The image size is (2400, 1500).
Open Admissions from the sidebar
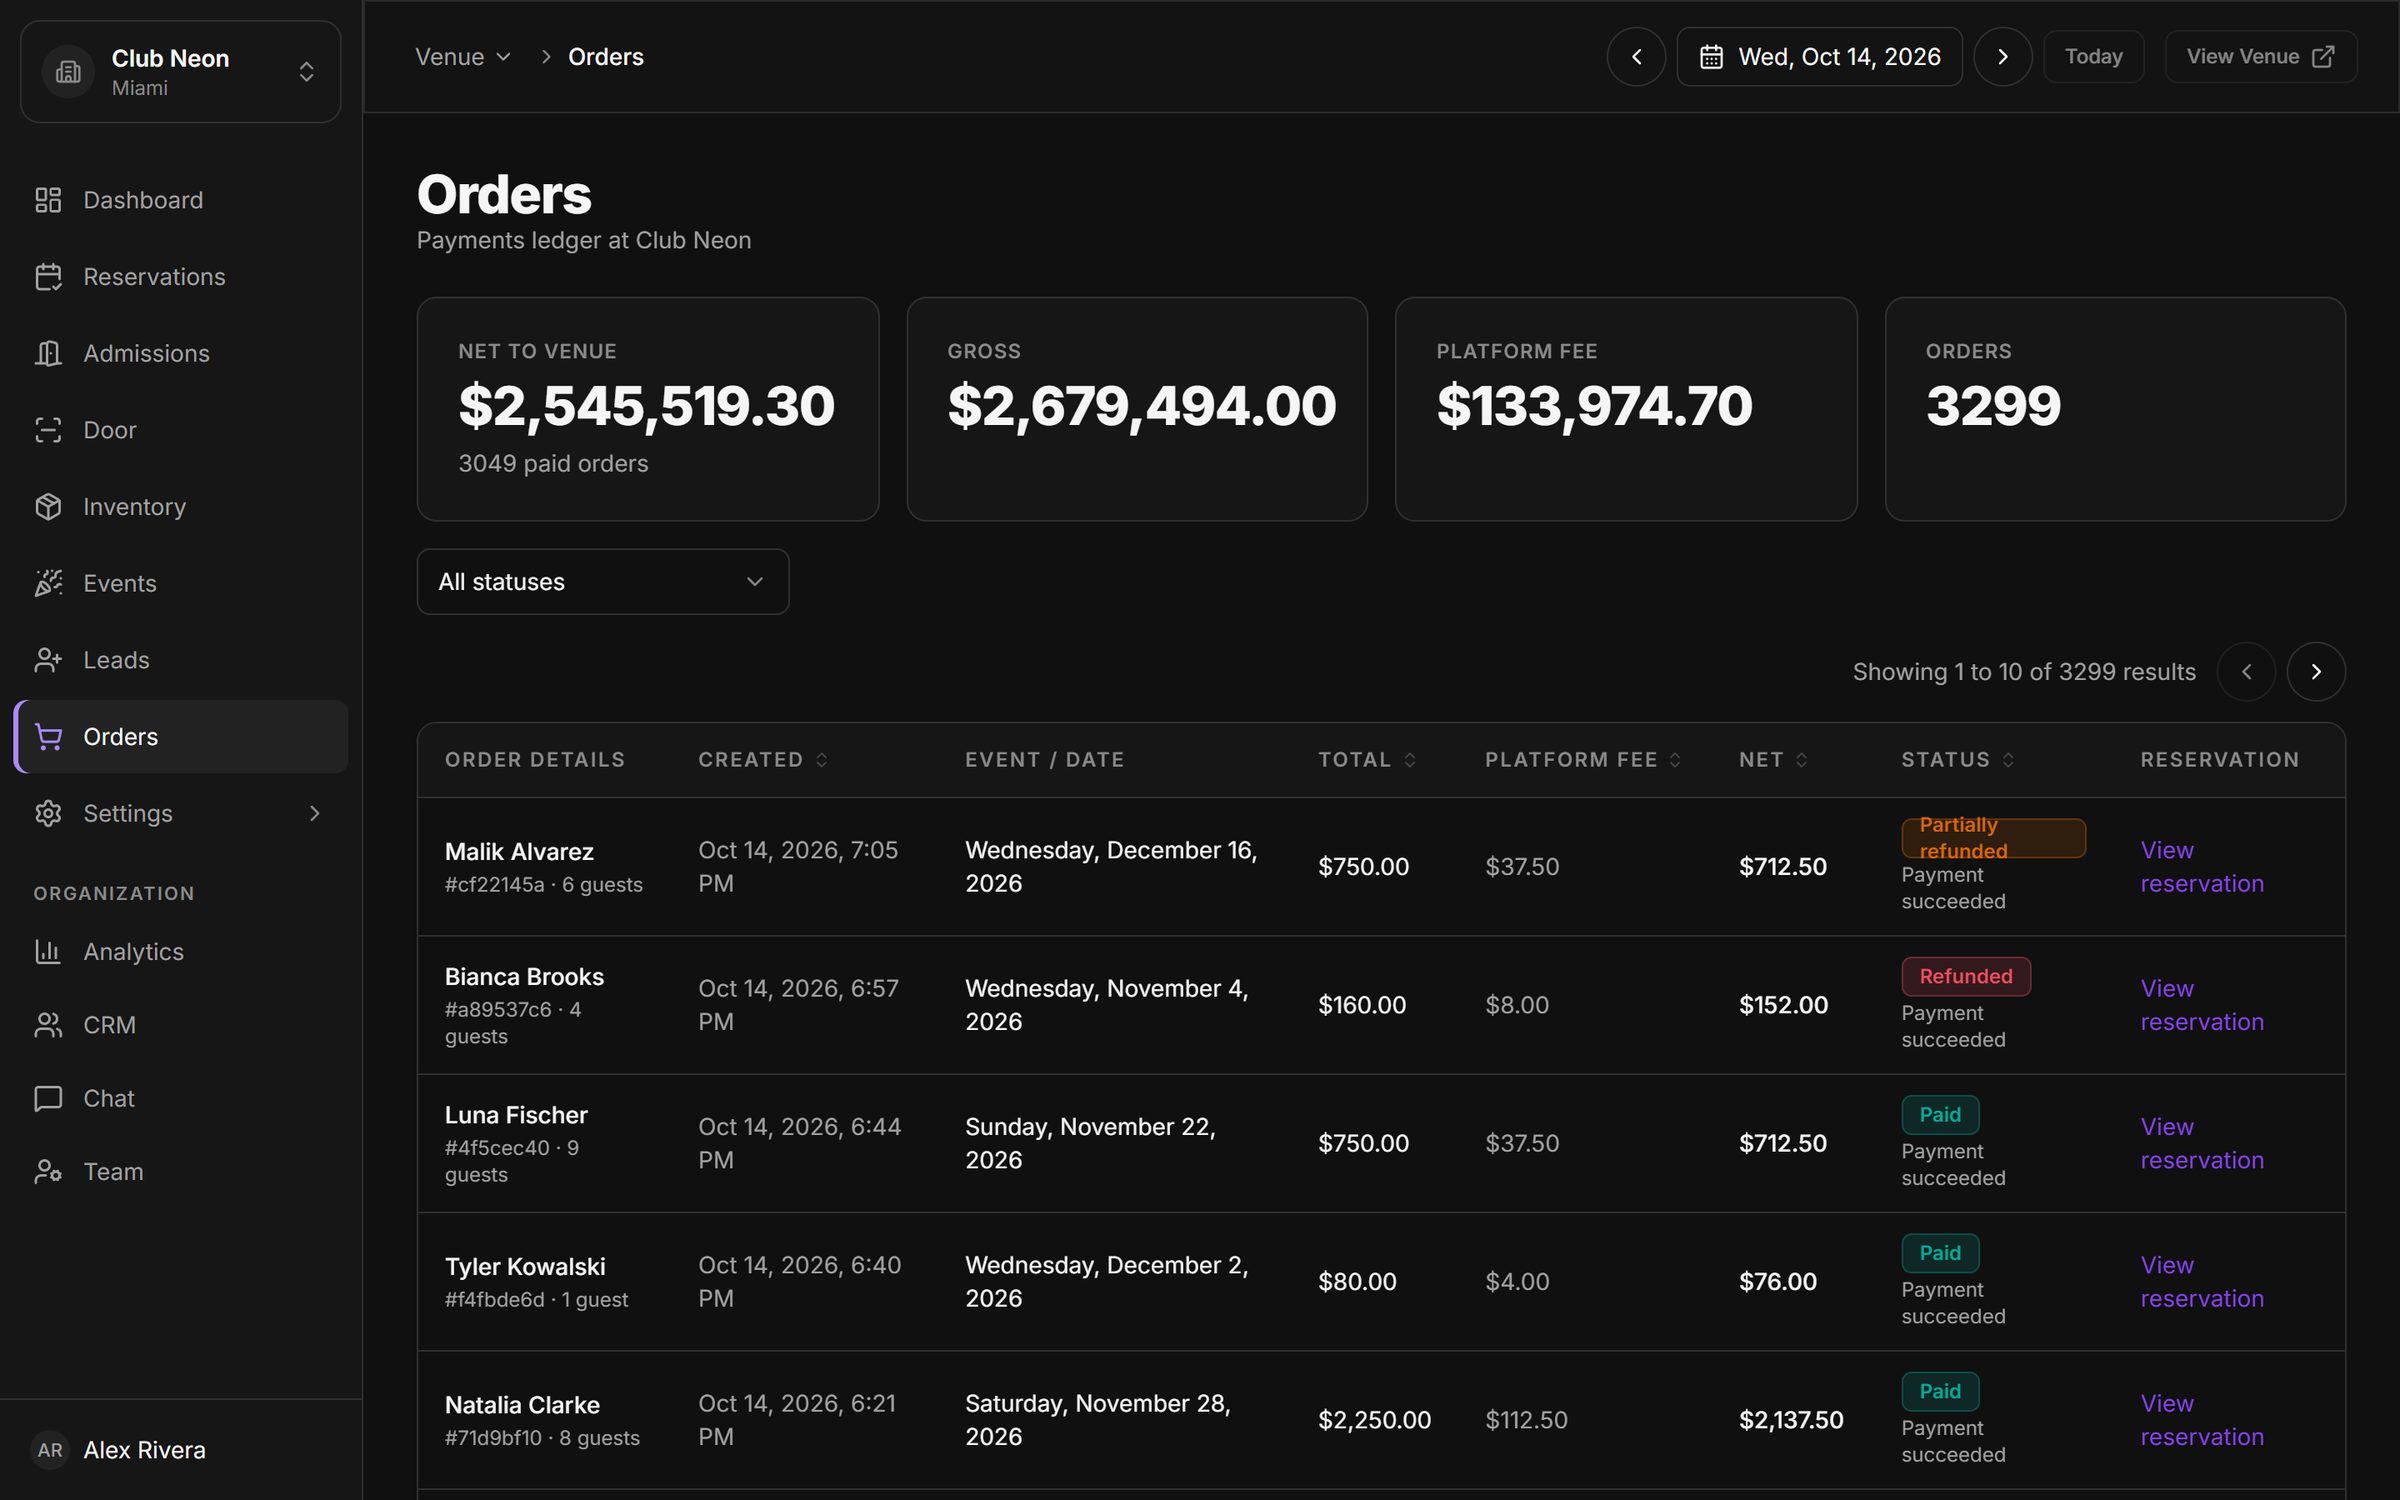tap(180, 353)
